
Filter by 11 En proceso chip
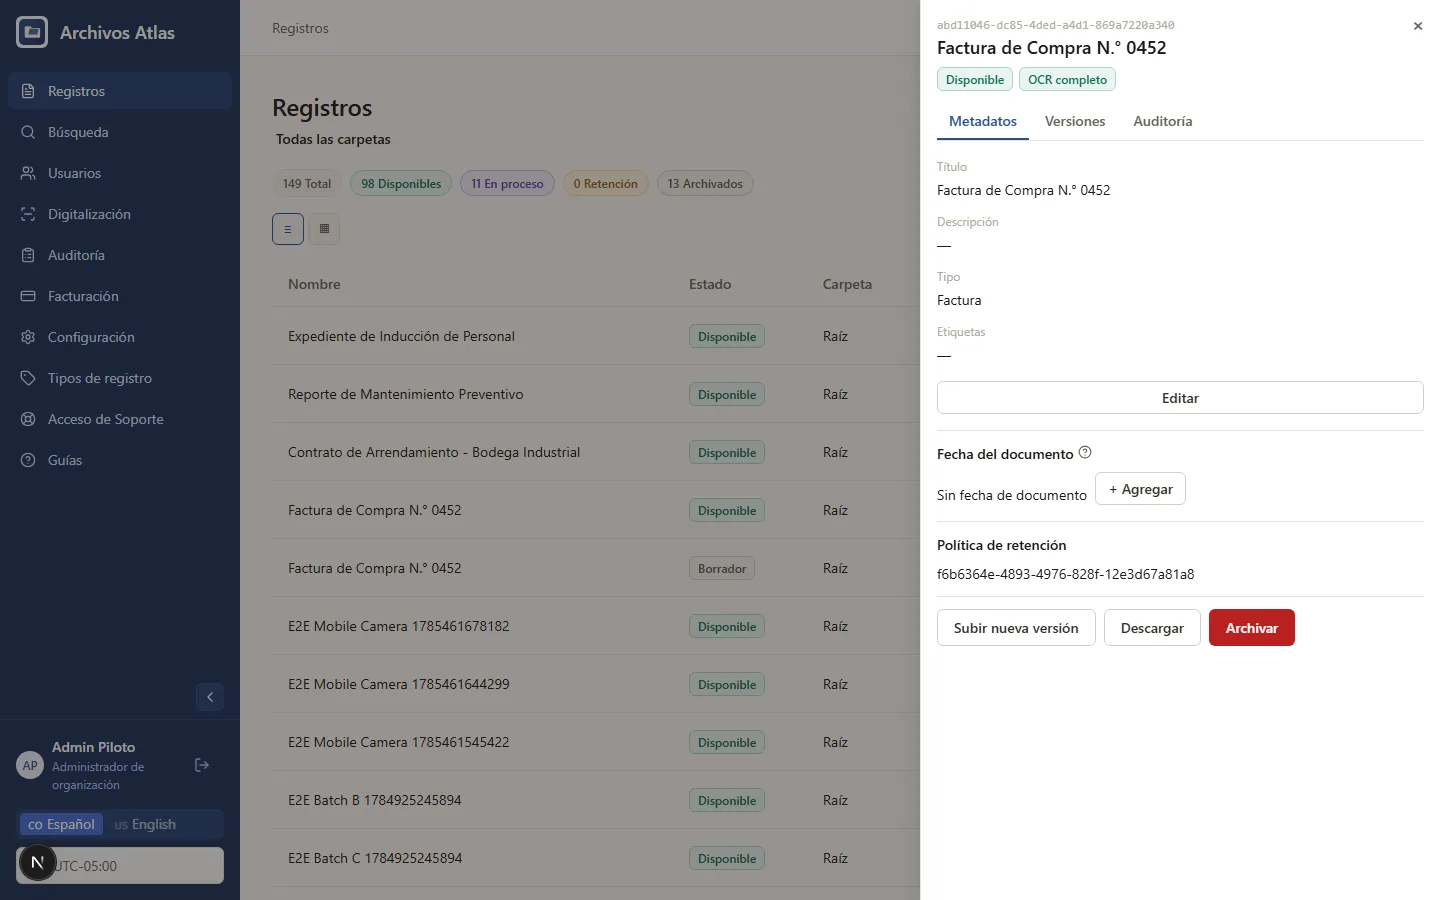click(x=507, y=184)
